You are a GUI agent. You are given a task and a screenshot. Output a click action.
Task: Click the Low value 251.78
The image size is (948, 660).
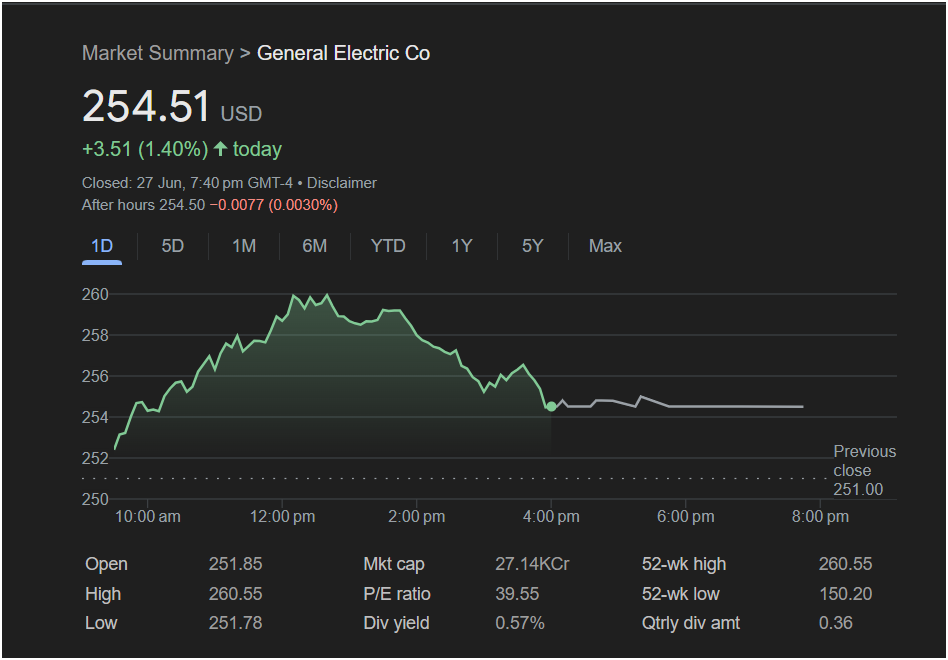[235, 623]
